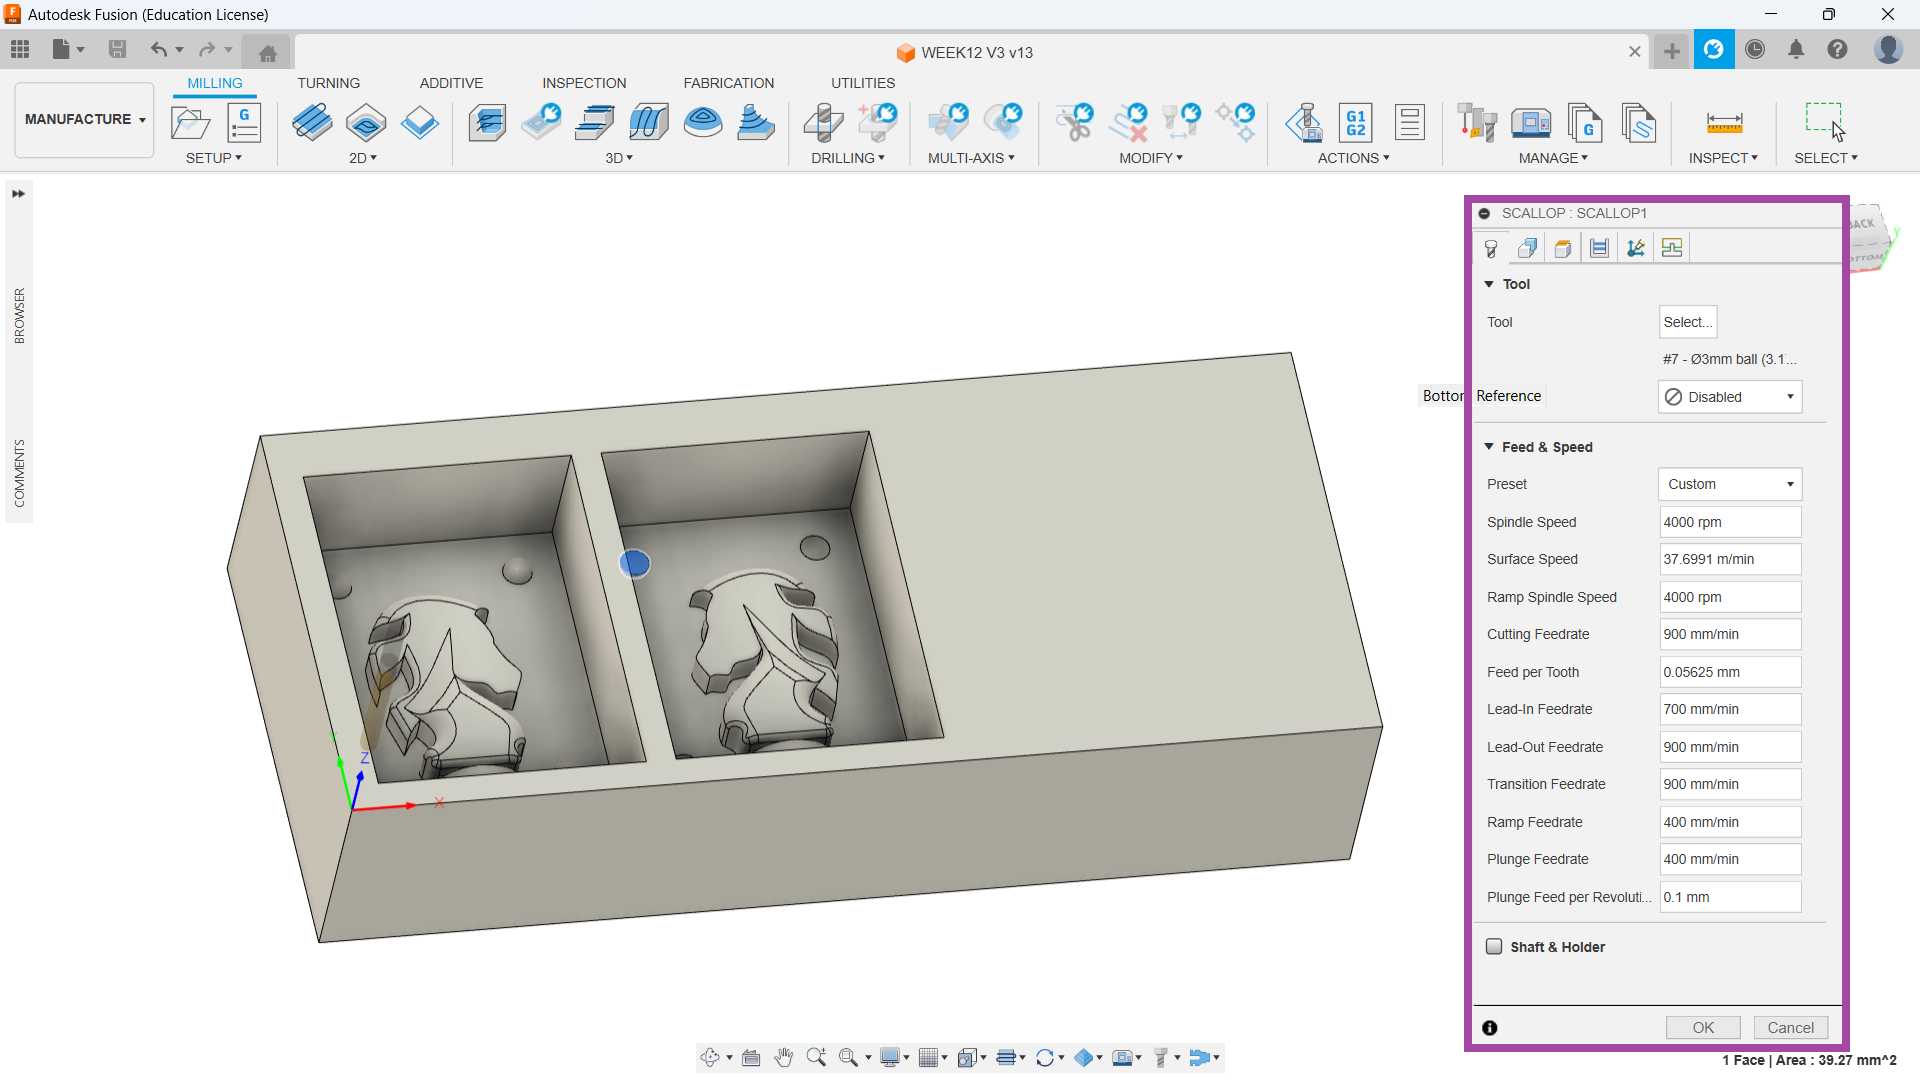Collapse the Tool section triangle
1920x1080 pixels.
tap(1489, 284)
